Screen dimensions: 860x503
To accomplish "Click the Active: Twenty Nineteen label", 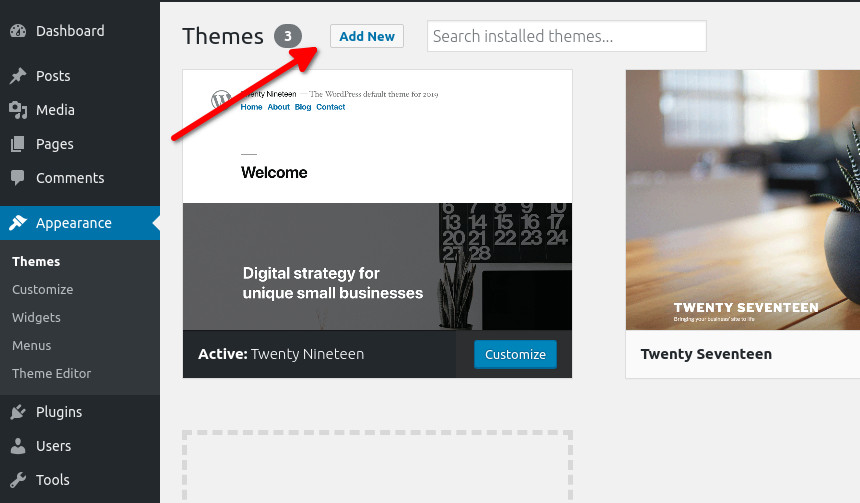I will tap(281, 354).
